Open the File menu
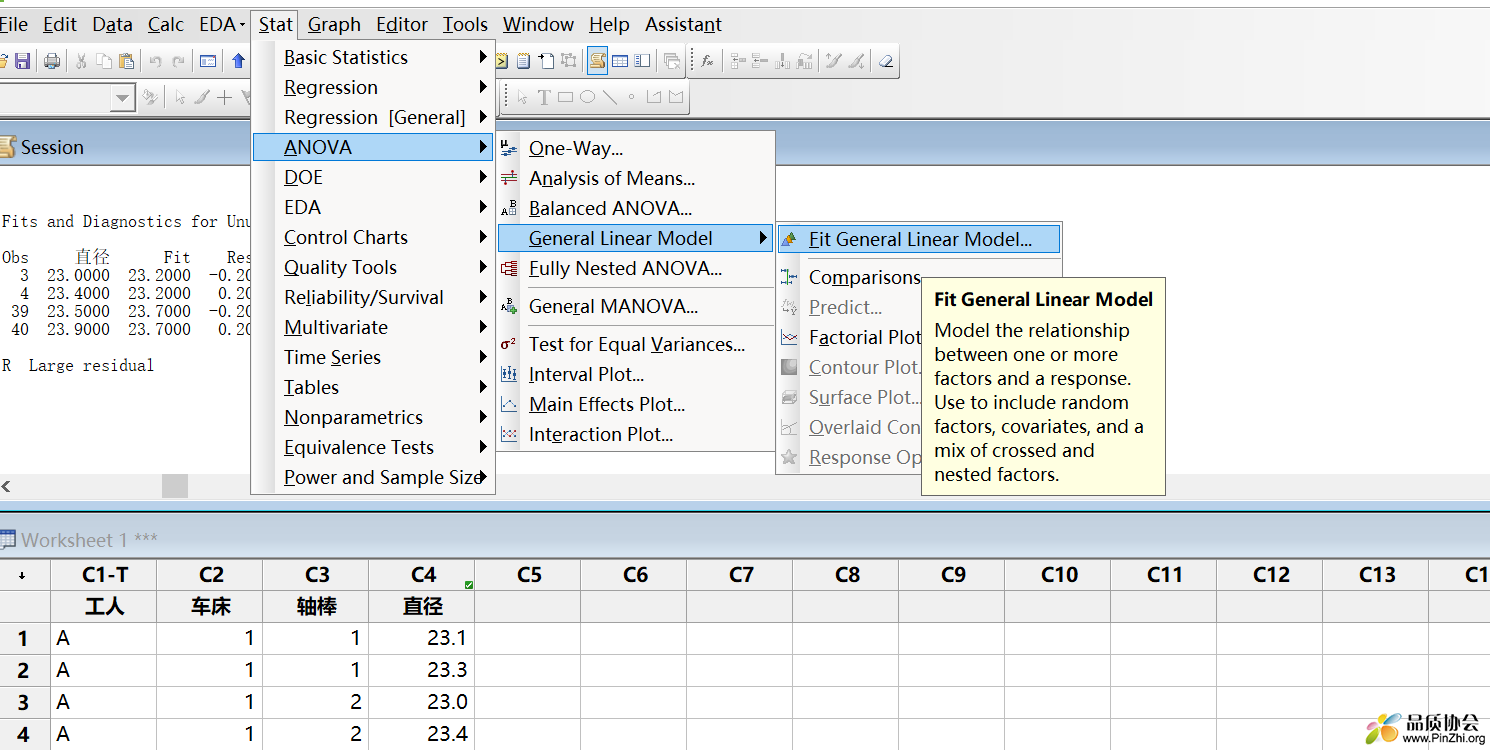The width and height of the screenshot is (1490, 750). [14, 24]
